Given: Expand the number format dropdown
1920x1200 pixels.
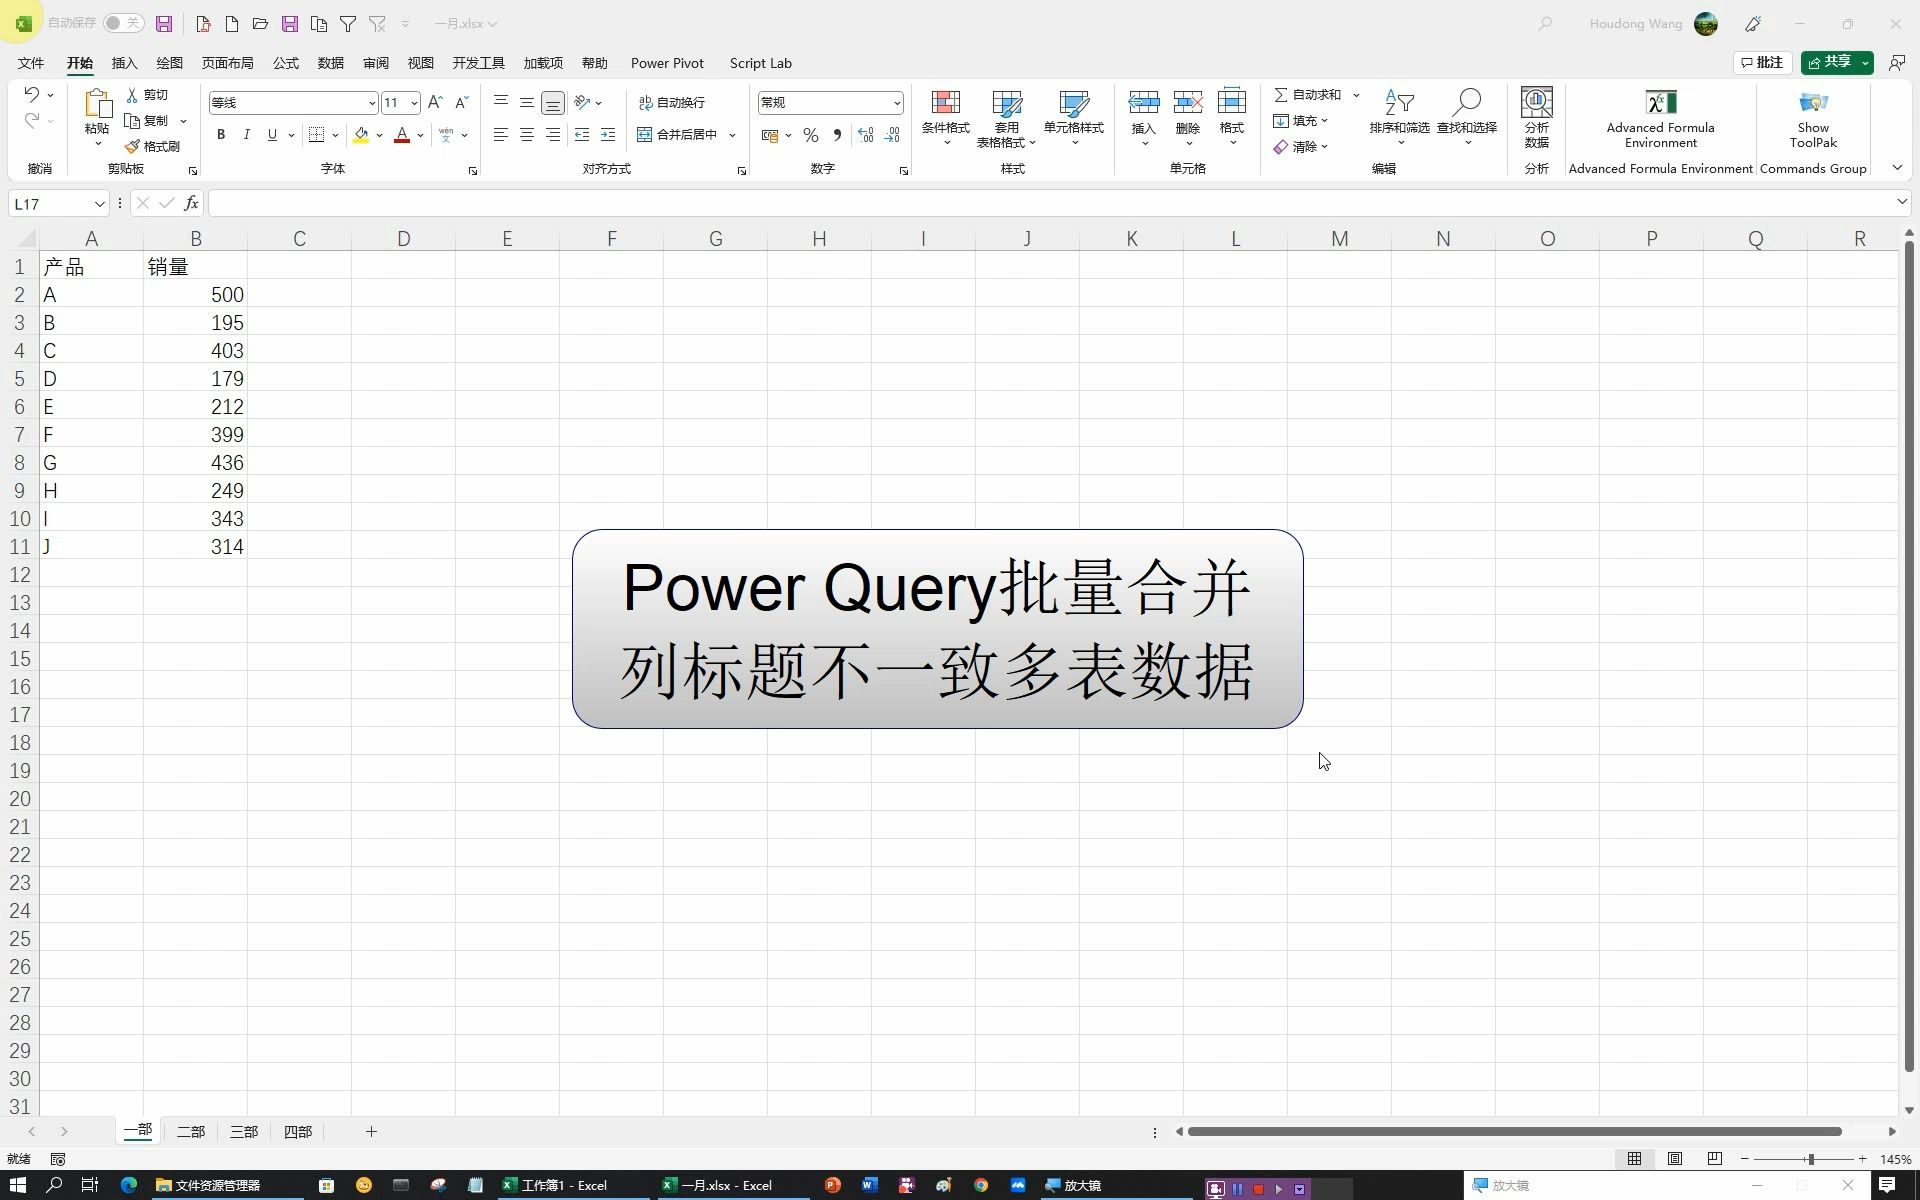Looking at the screenshot, I should click(x=896, y=101).
